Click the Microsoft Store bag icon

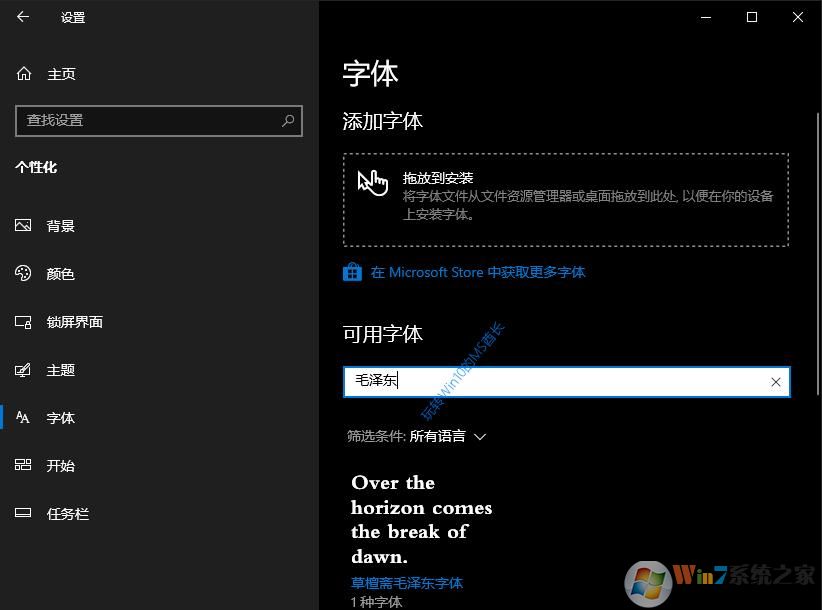[x=352, y=272]
